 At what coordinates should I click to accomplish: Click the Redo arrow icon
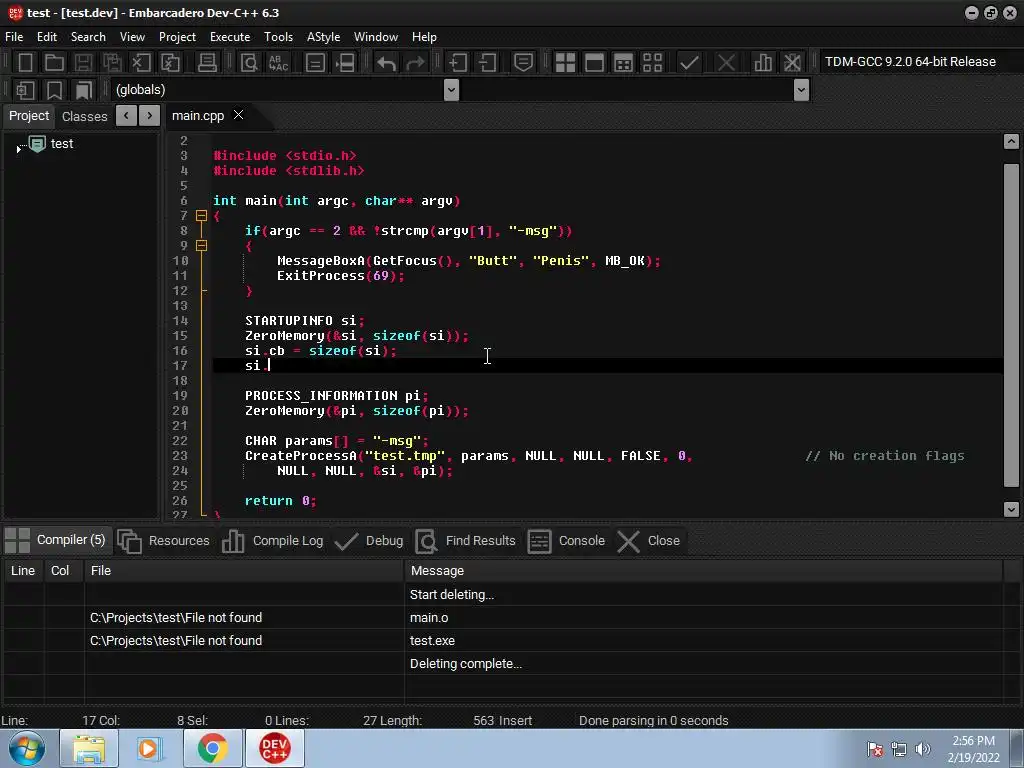(415, 62)
